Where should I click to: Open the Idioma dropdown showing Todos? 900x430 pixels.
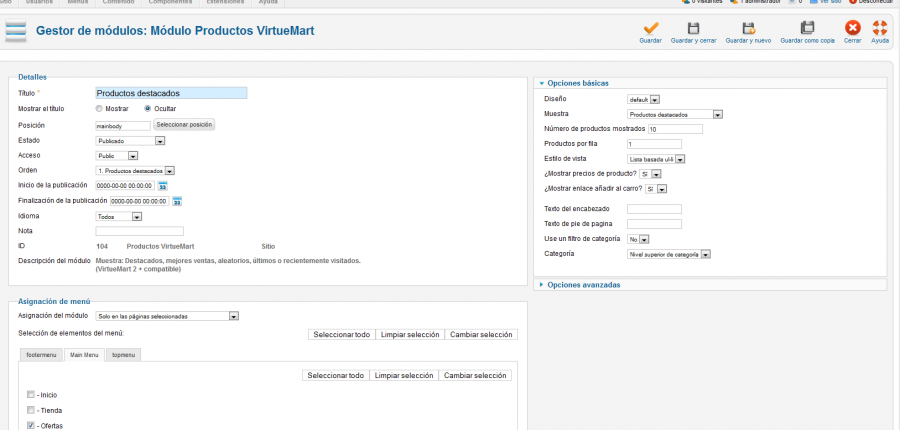tap(118, 217)
